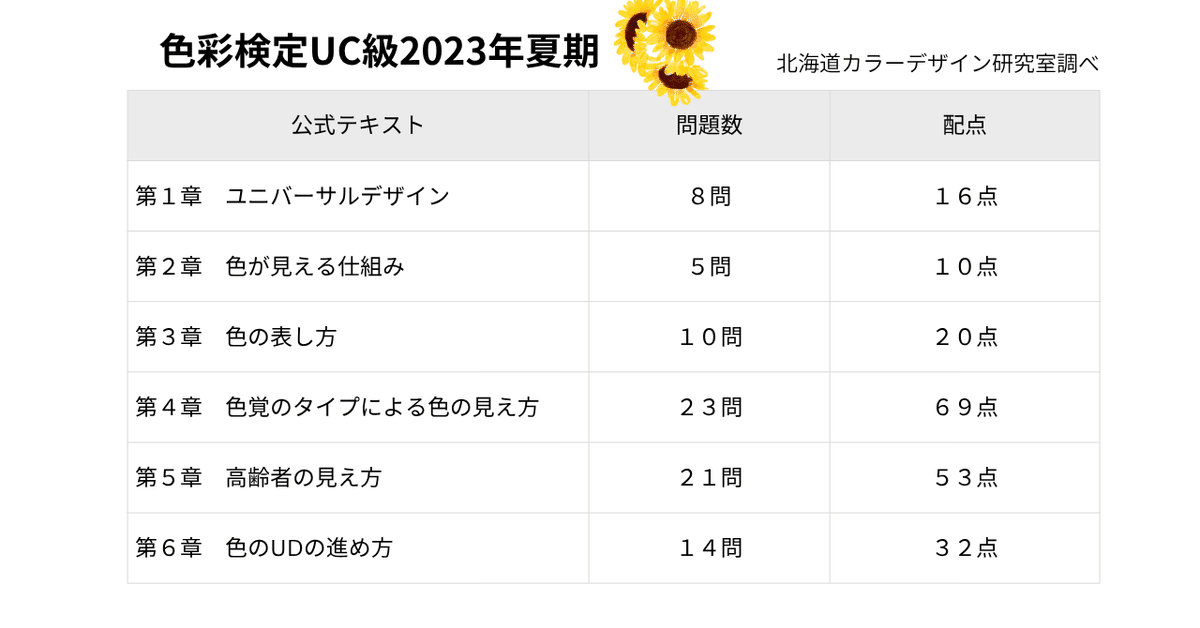
Task: Select the 問題数 column header
Action: (x=709, y=125)
